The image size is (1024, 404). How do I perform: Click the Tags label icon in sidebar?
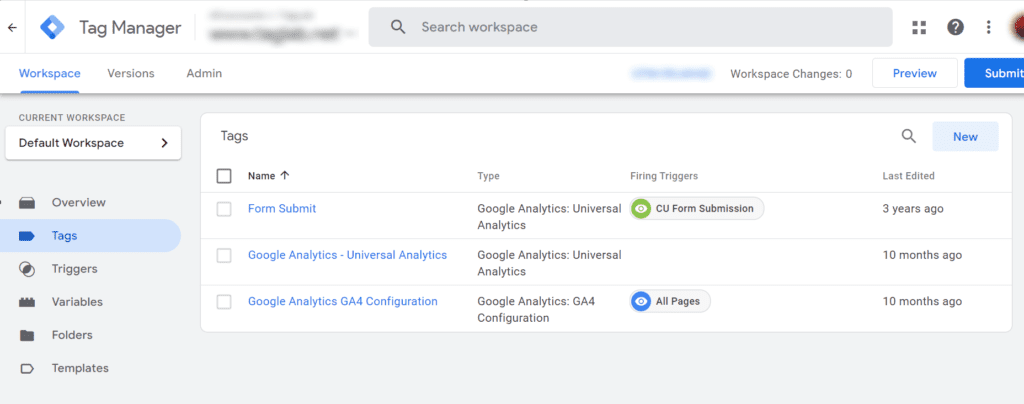tap(27, 236)
